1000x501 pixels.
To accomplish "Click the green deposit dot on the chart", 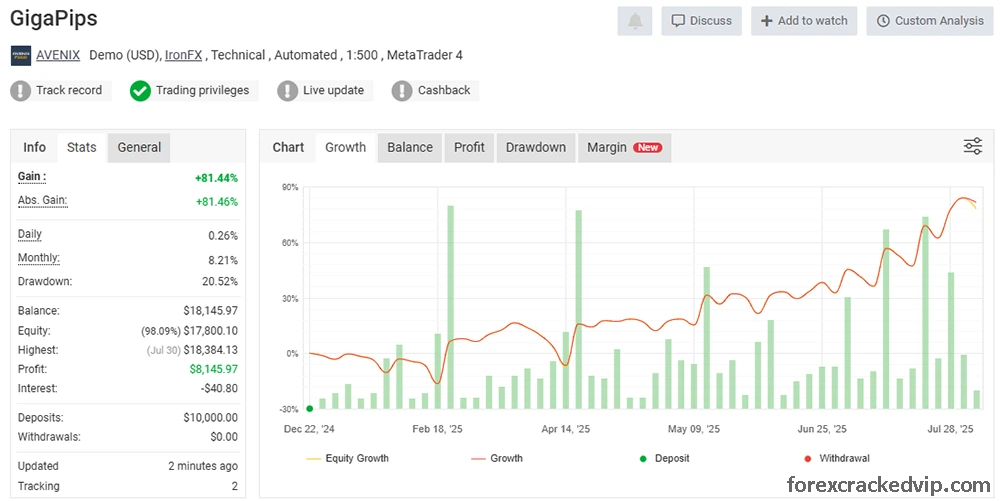I will 309,409.
